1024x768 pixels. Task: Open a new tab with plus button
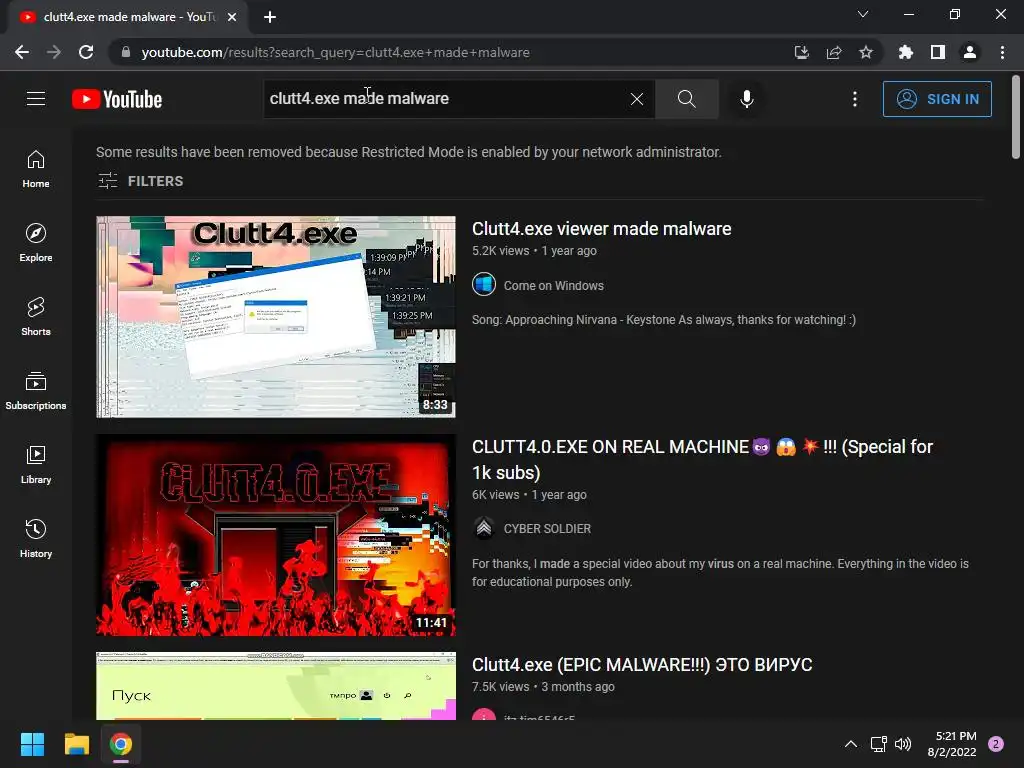[x=270, y=17]
